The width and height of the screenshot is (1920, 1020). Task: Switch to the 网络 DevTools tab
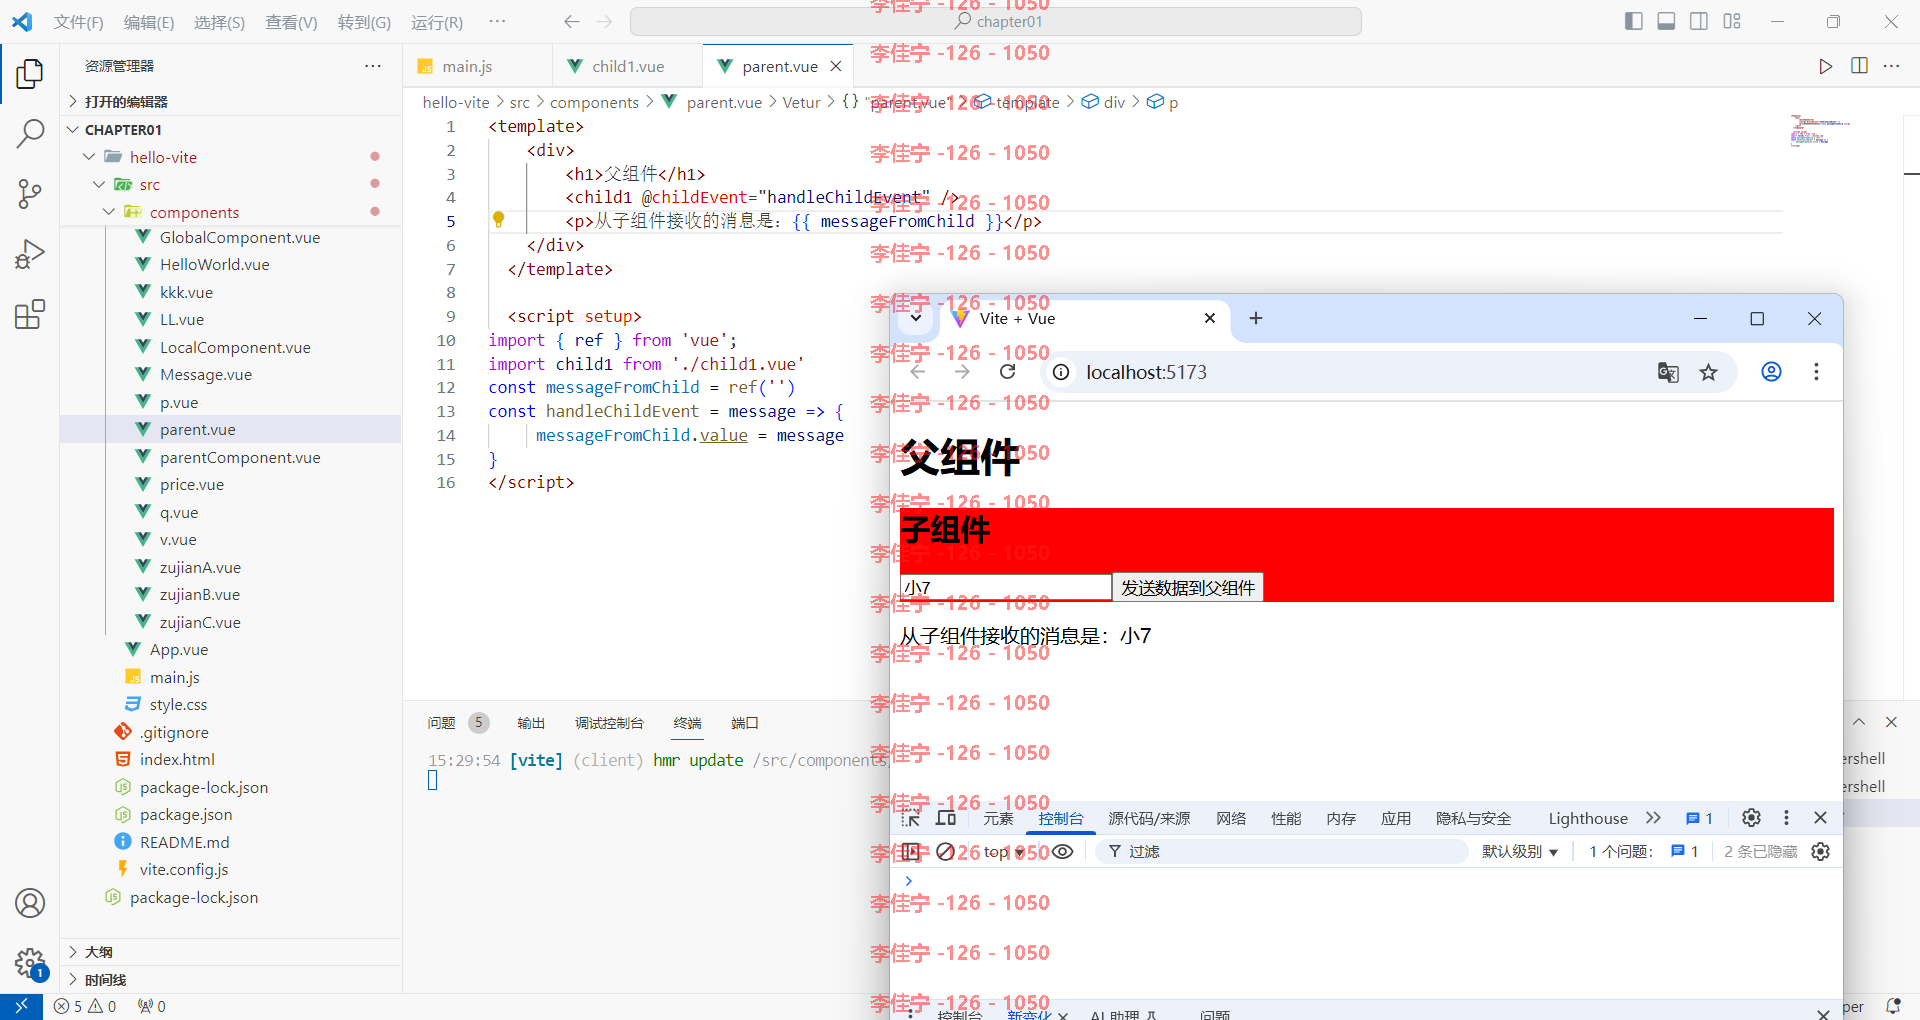coord(1231,819)
